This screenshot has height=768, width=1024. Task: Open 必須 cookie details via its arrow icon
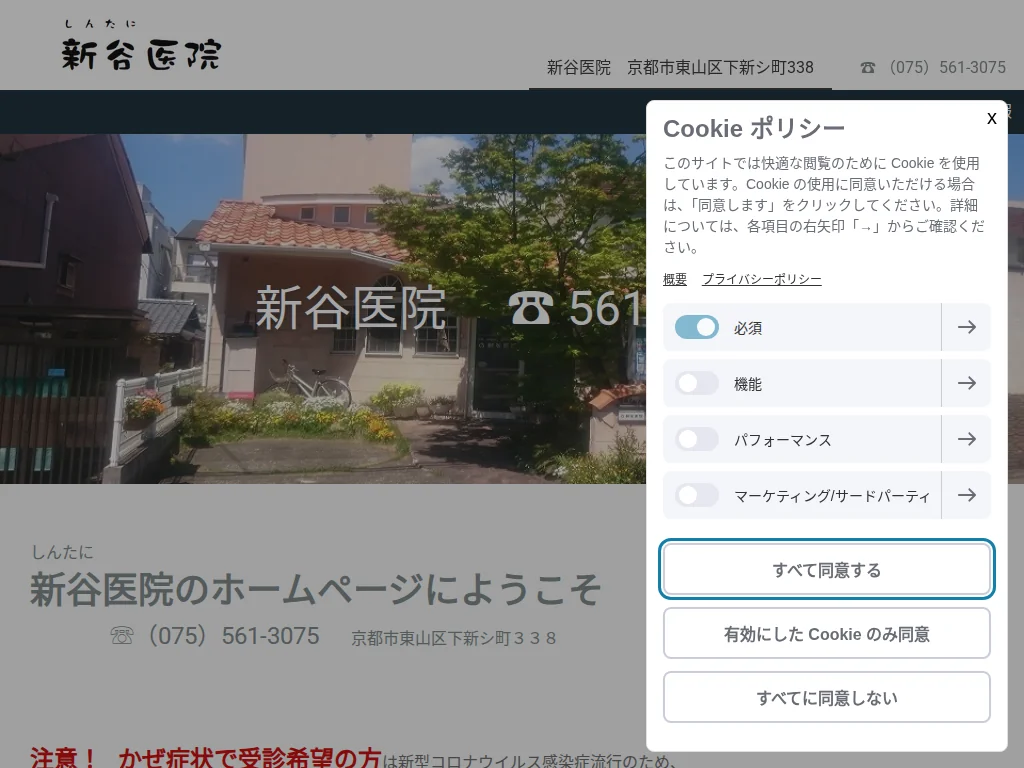966,327
